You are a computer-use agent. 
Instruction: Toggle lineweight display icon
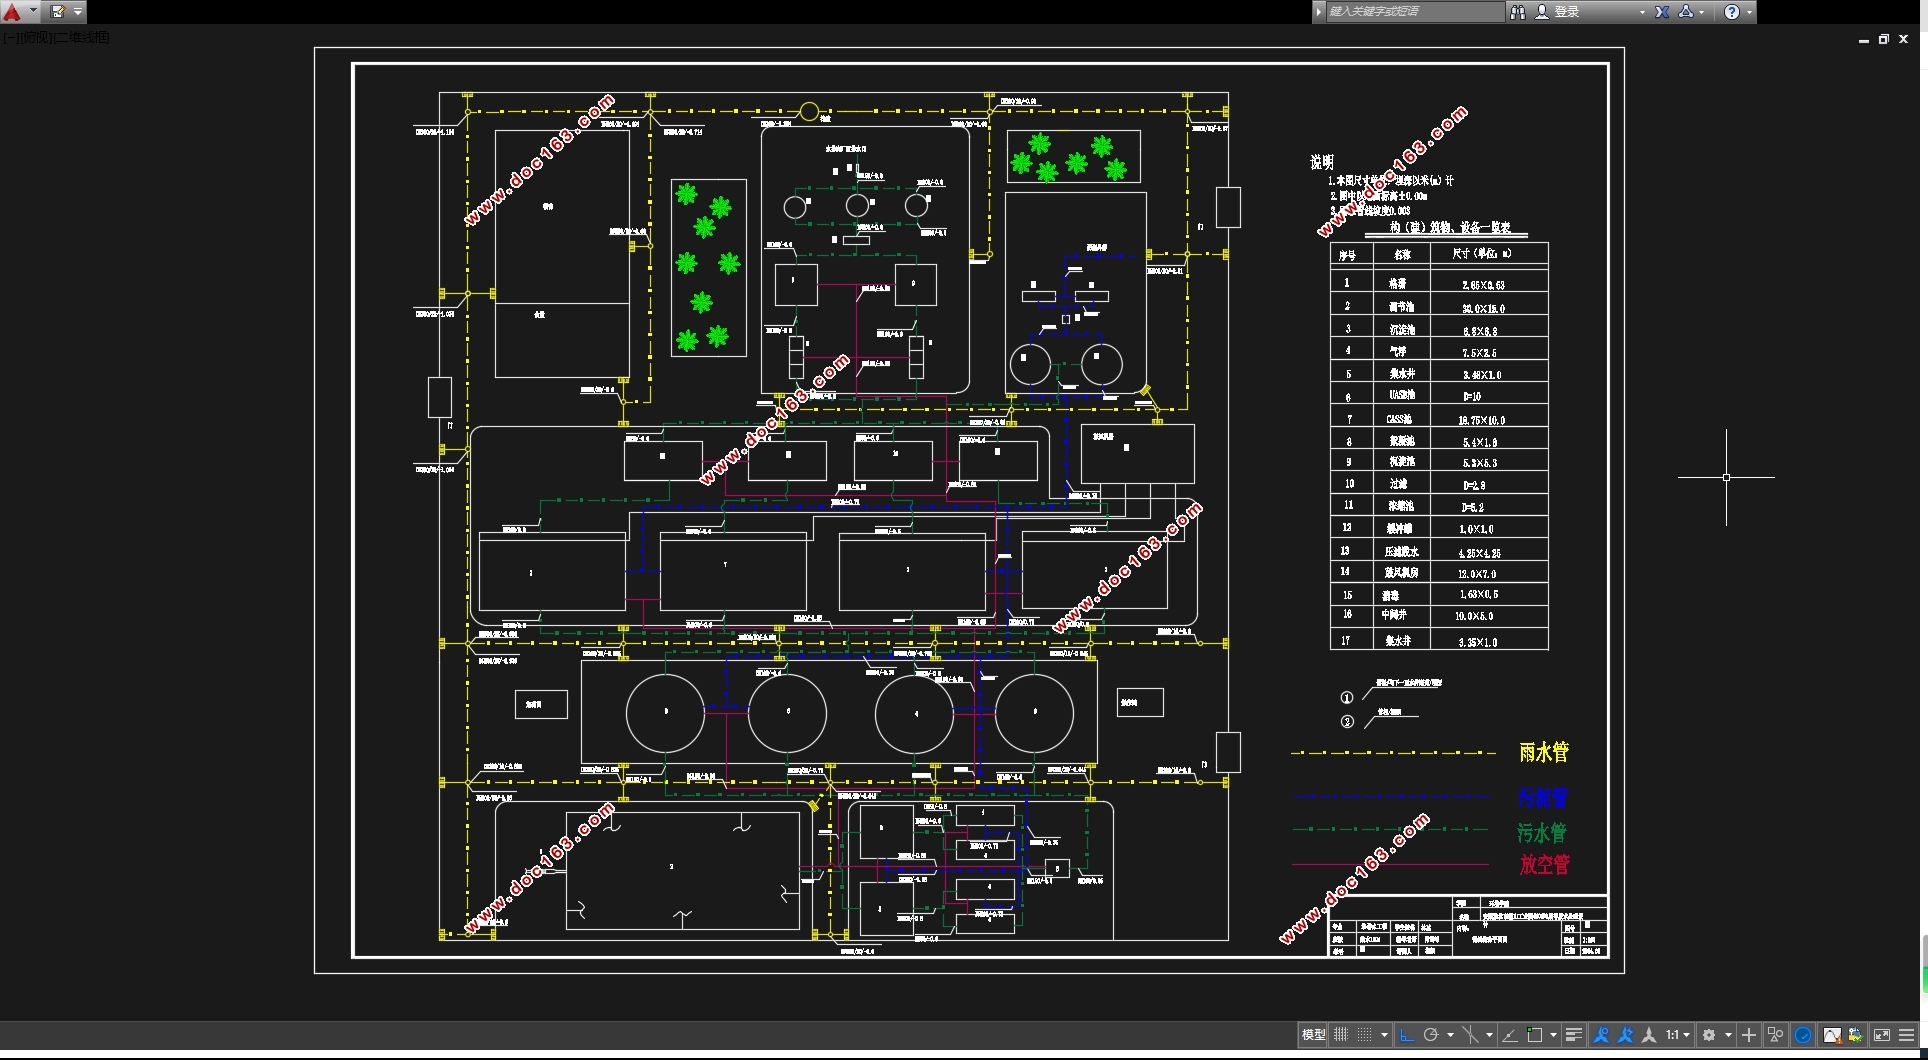click(x=1573, y=1035)
